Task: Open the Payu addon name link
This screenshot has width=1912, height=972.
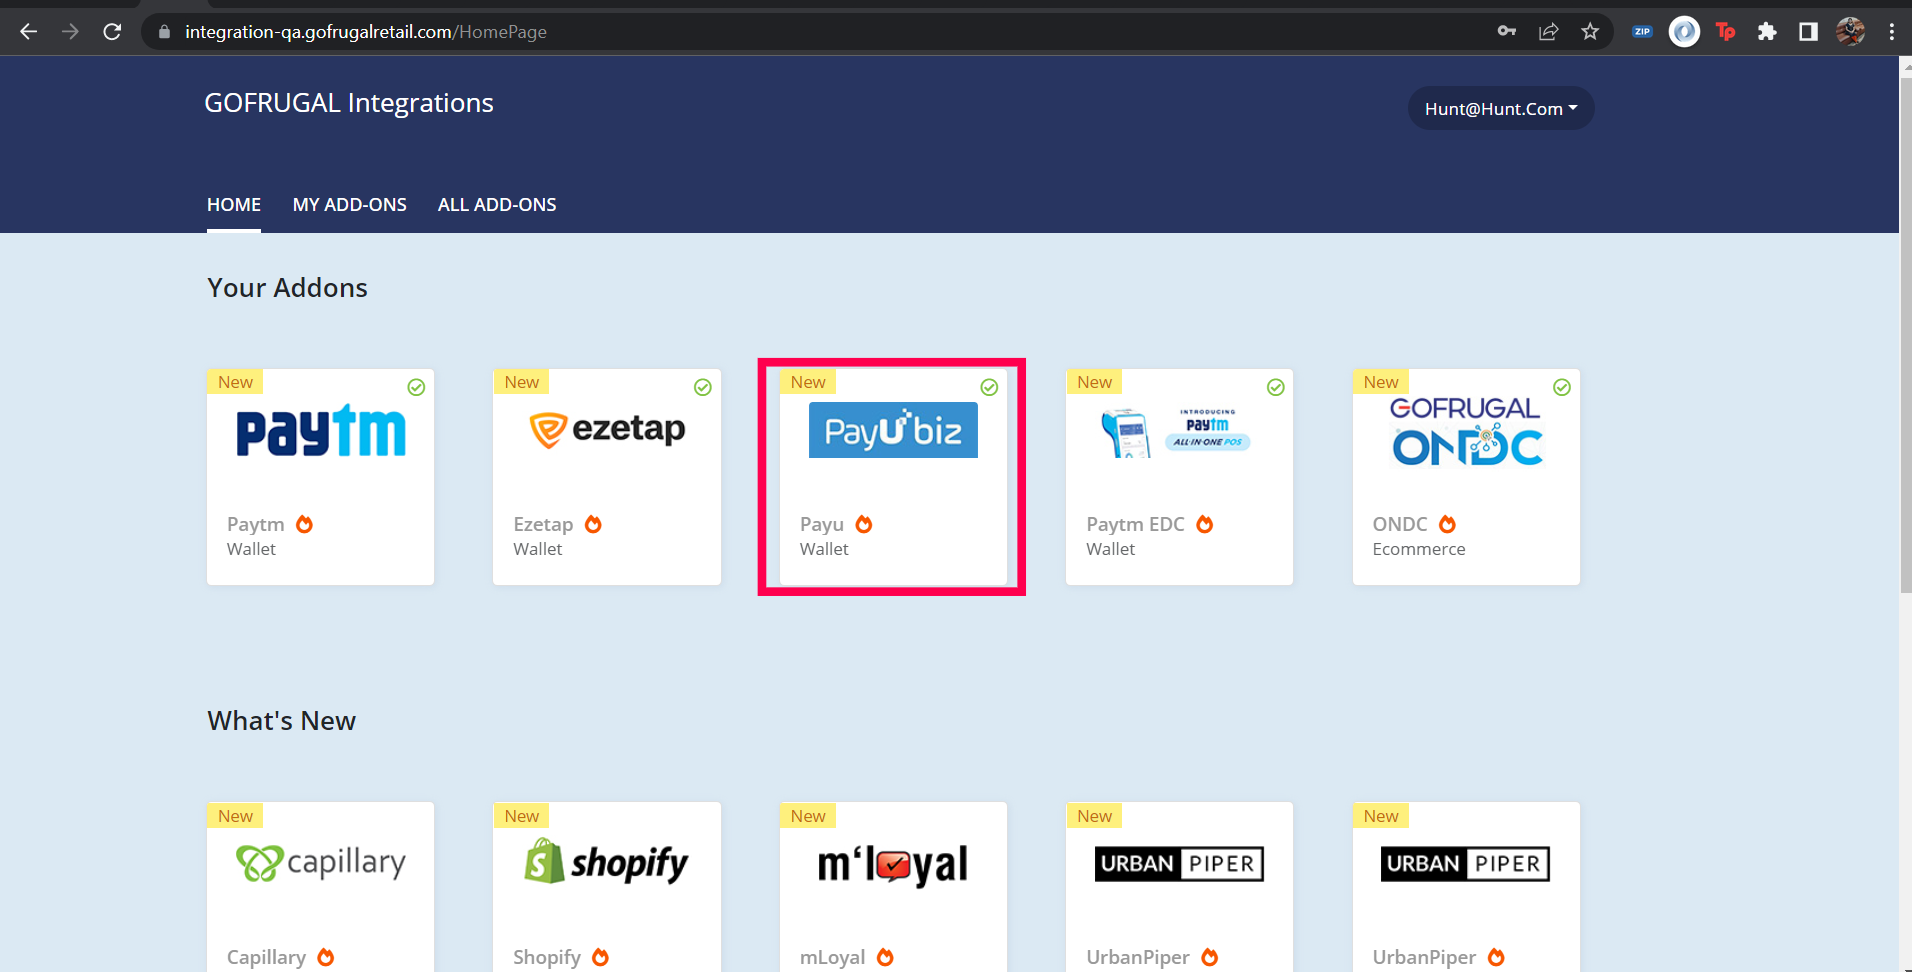Action: pos(822,524)
